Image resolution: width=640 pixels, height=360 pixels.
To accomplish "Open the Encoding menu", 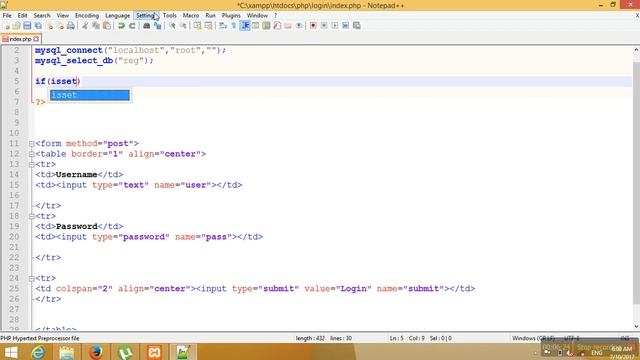I will point(87,16).
